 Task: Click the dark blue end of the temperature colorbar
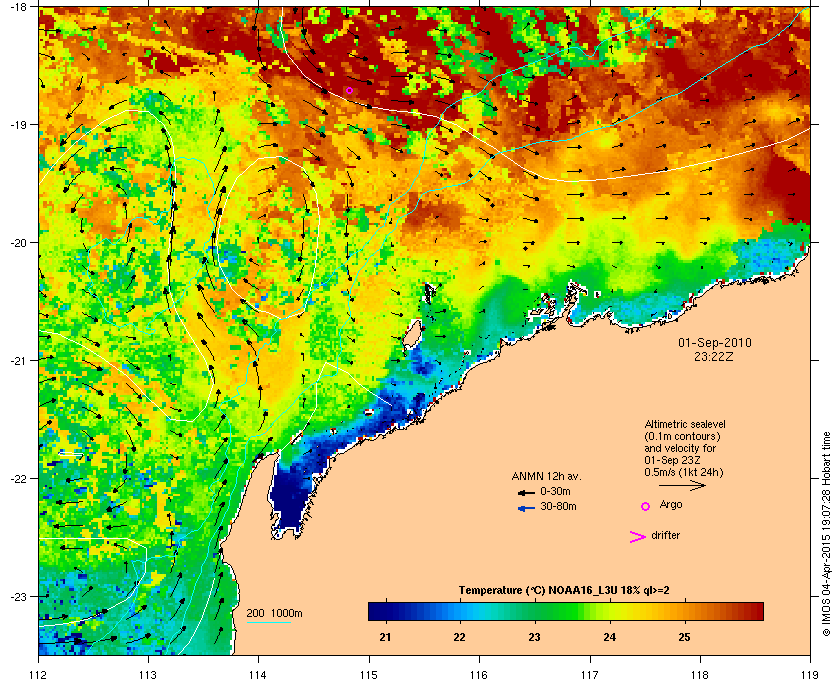pos(378,611)
